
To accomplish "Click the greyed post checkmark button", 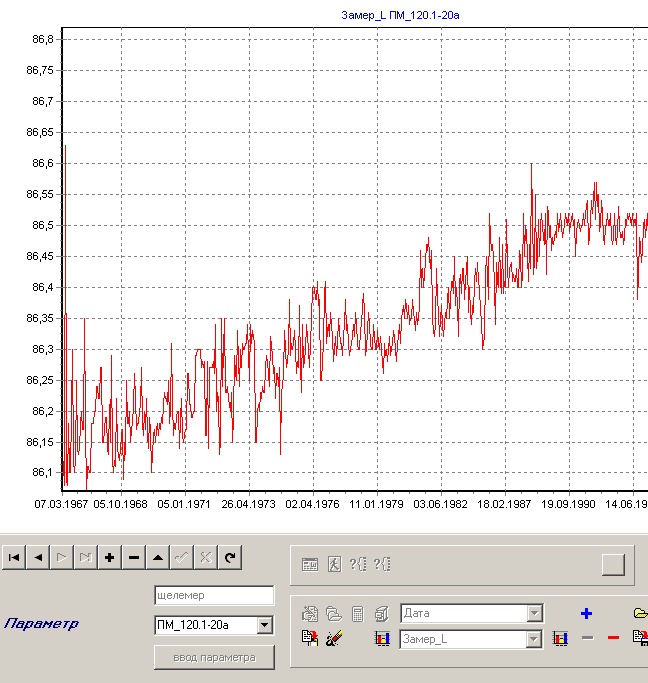I will click(x=182, y=557).
